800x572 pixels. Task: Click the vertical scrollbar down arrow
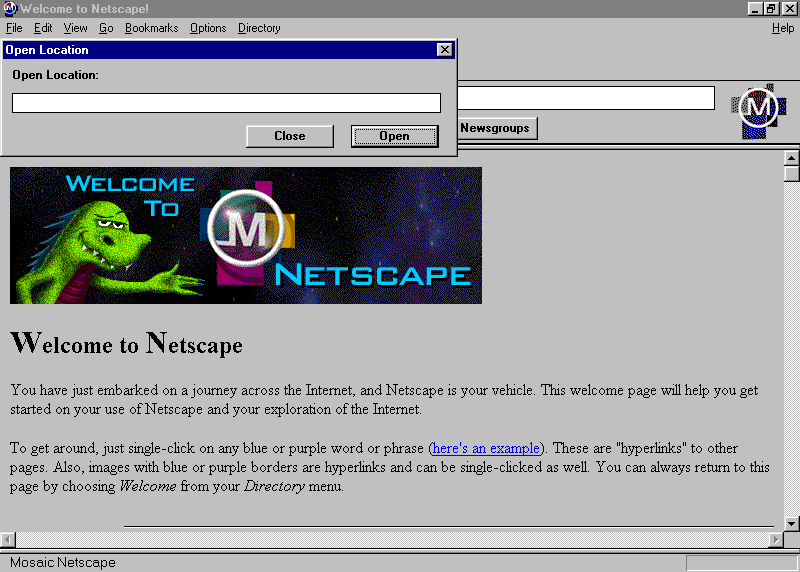coord(791,524)
